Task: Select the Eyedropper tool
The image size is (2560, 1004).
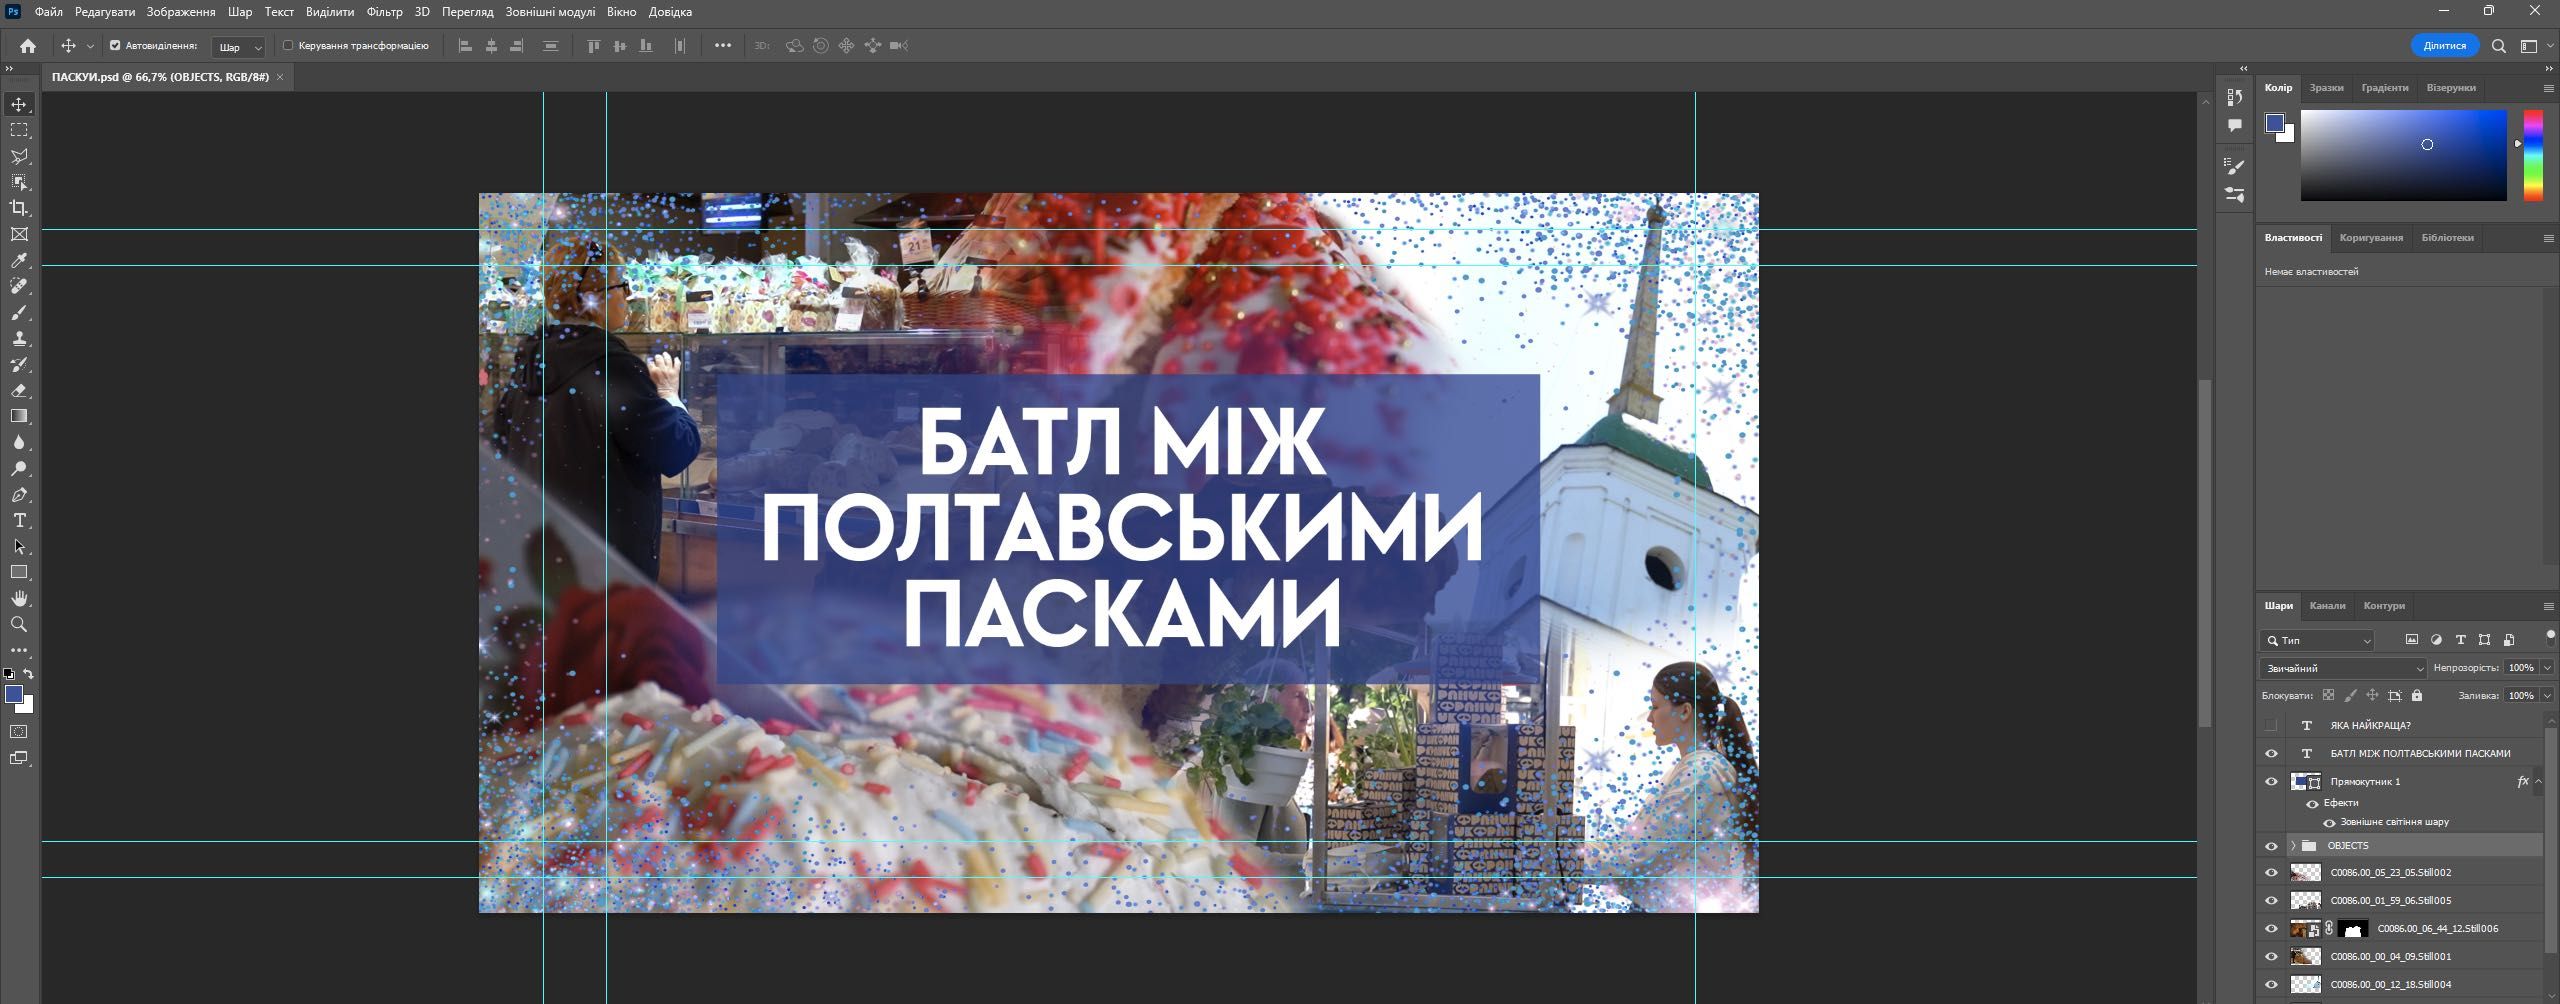Action: tap(19, 260)
